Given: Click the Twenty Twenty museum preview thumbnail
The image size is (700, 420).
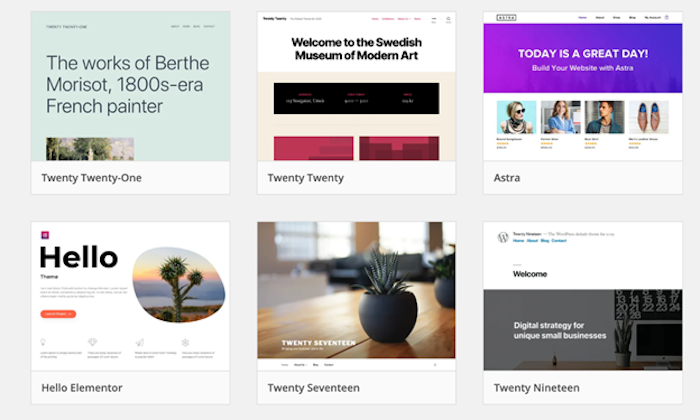Looking at the screenshot, I should point(356,86).
